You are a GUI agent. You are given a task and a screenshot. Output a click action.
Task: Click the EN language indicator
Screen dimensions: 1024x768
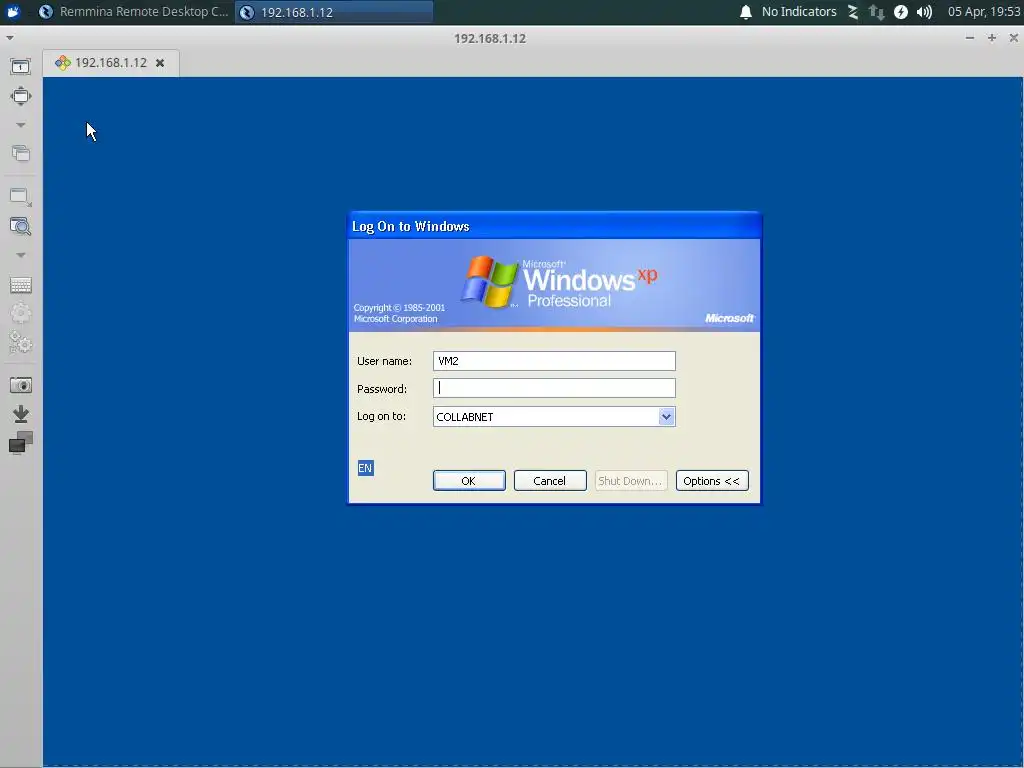(x=365, y=468)
